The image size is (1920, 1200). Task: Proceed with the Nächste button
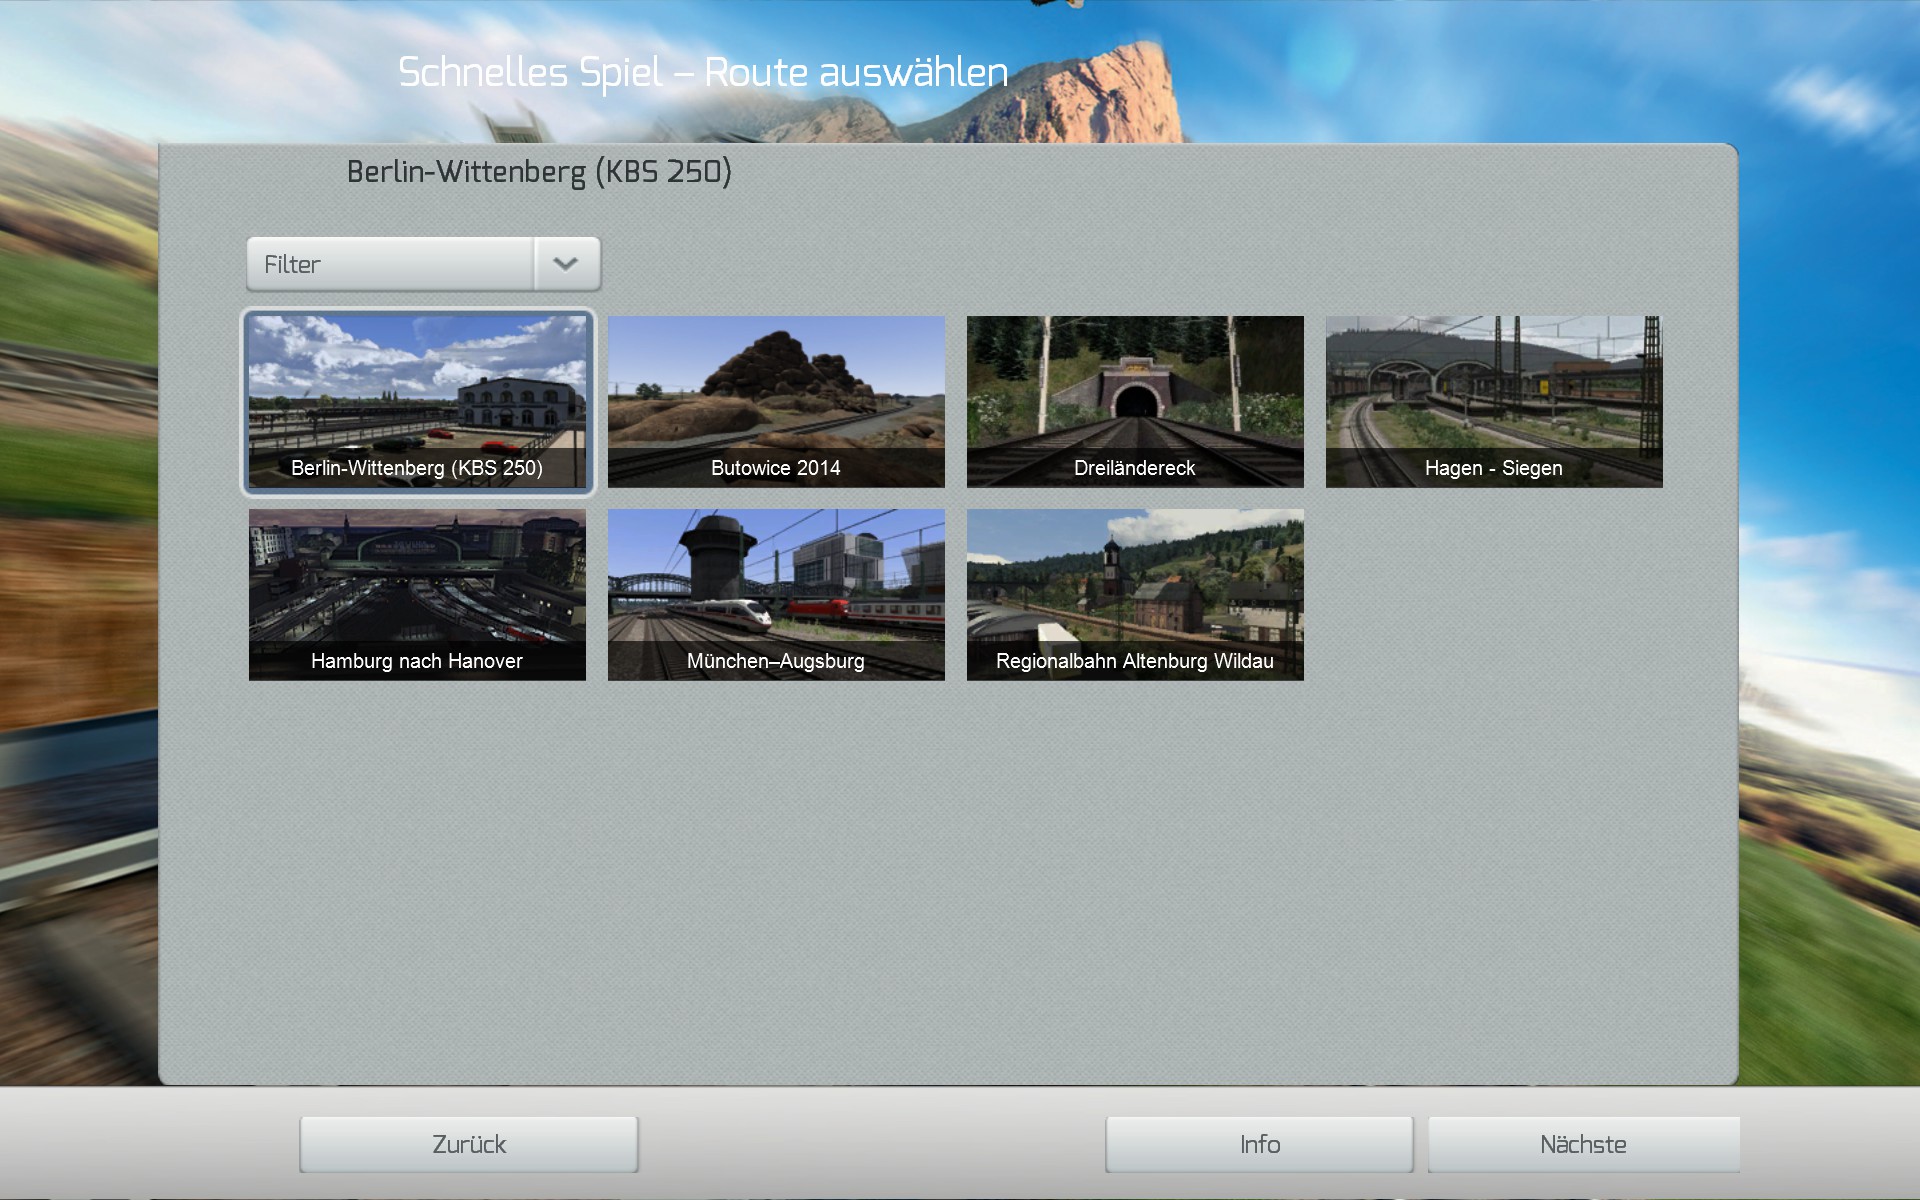tap(1583, 1144)
